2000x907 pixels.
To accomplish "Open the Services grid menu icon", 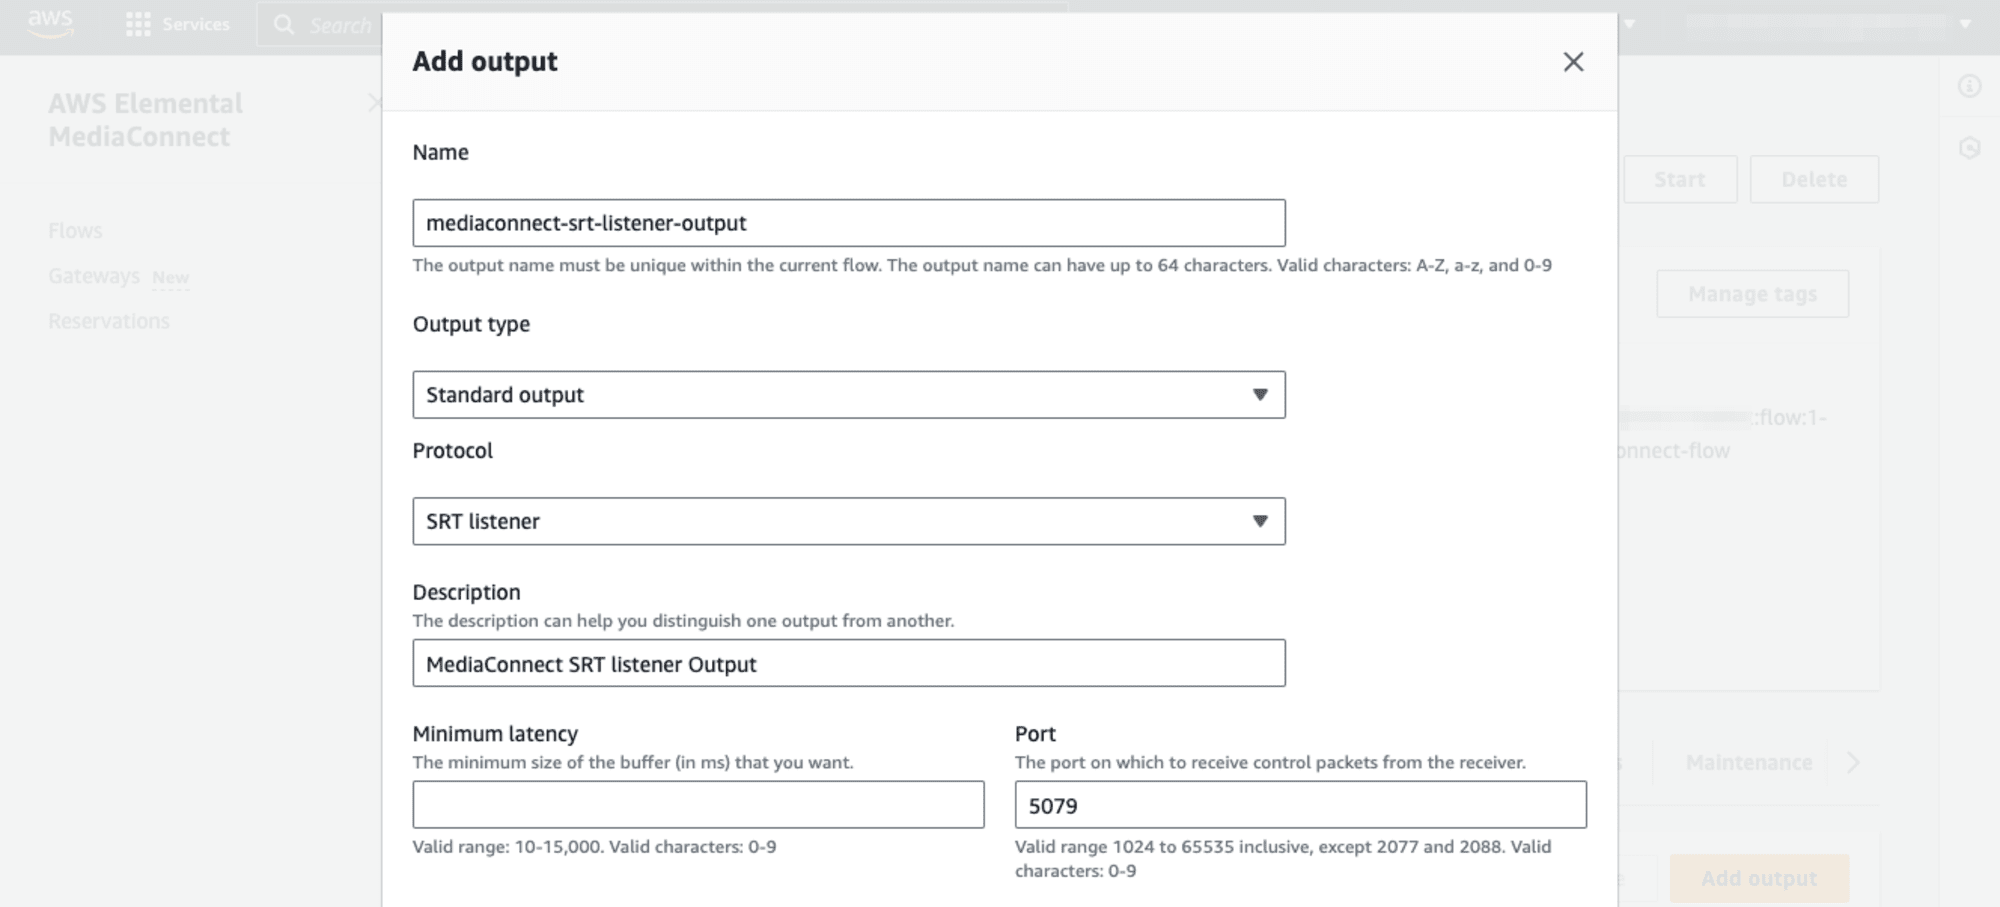I will [138, 24].
